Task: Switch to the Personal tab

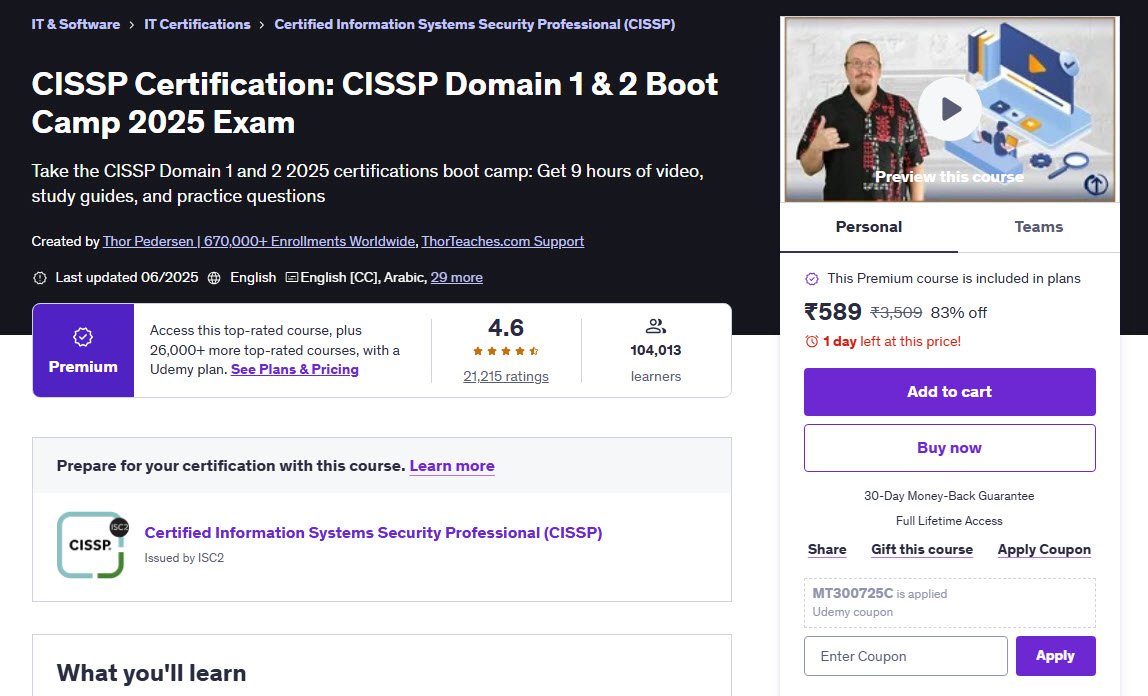Action: (869, 227)
